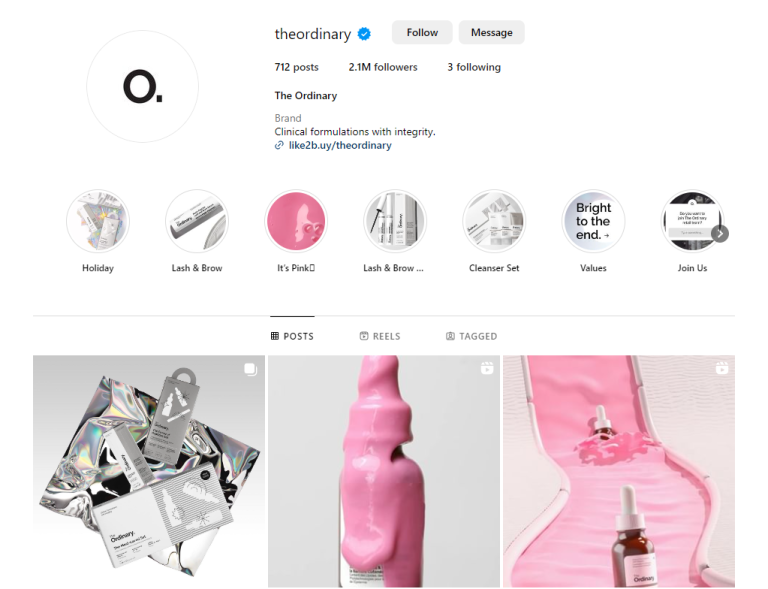768x589 pixels.
Task: Open the Join Us story highlight
Action: pyautogui.click(x=692, y=221)
